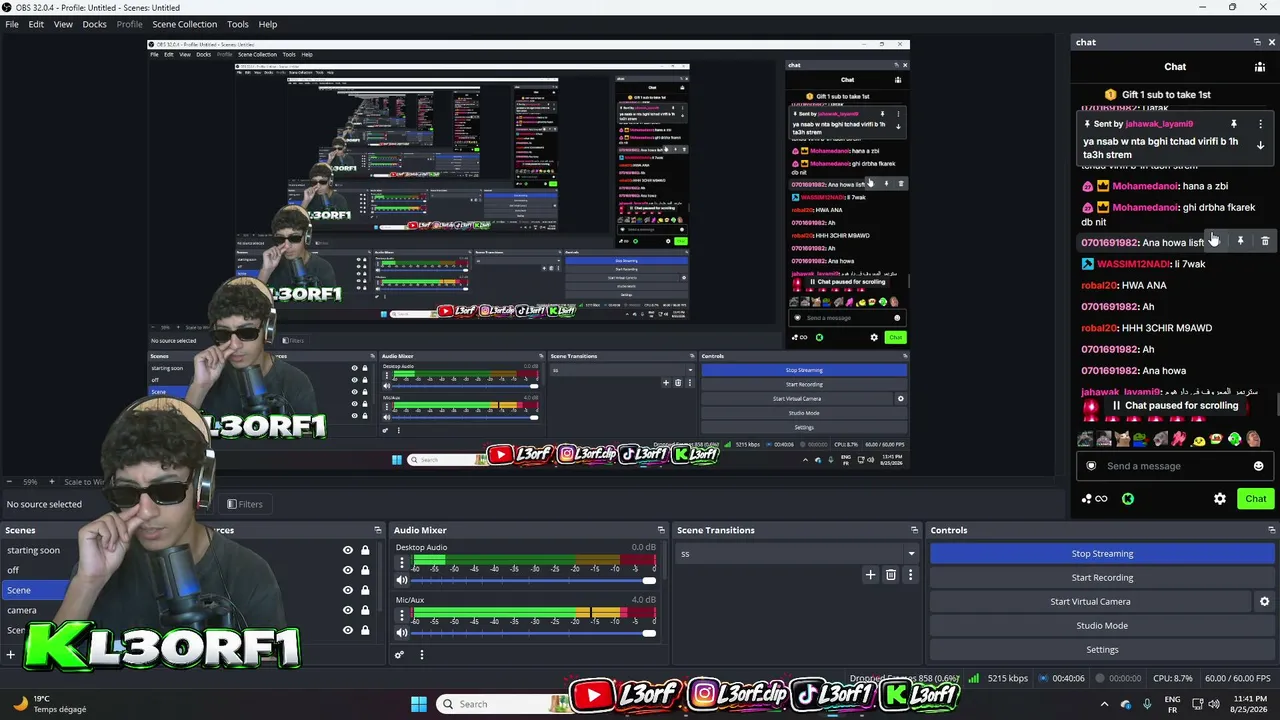This screenshot has height=720, width=1280.
Task: Enable Studio Mode
Action: click(1102, 625)
